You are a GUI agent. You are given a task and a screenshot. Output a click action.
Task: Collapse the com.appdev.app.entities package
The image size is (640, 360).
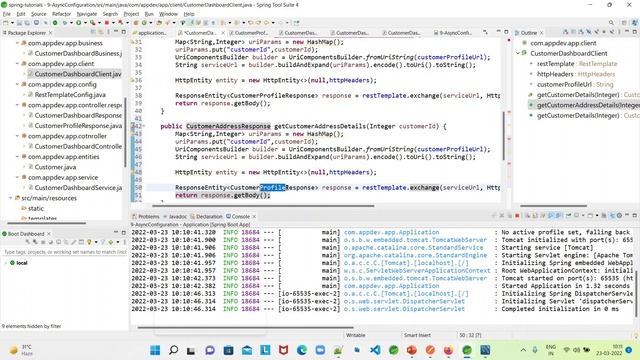17,157
